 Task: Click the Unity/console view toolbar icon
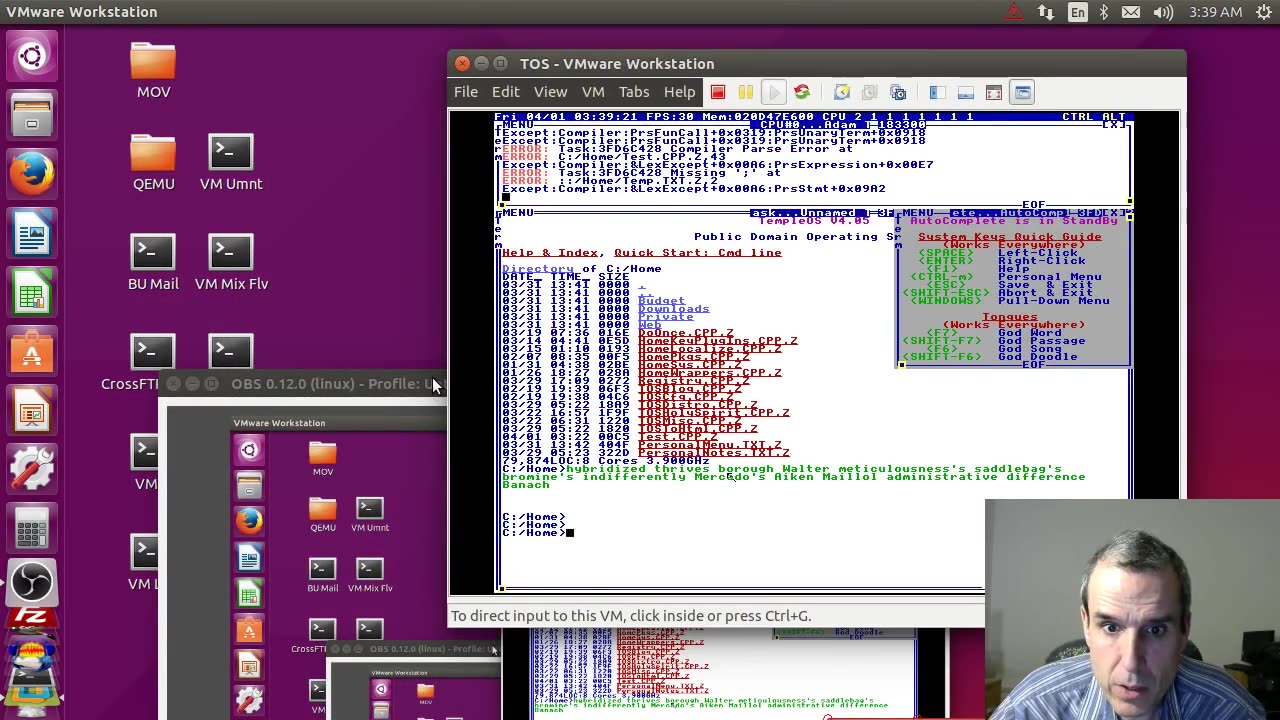pos(1022,92)
